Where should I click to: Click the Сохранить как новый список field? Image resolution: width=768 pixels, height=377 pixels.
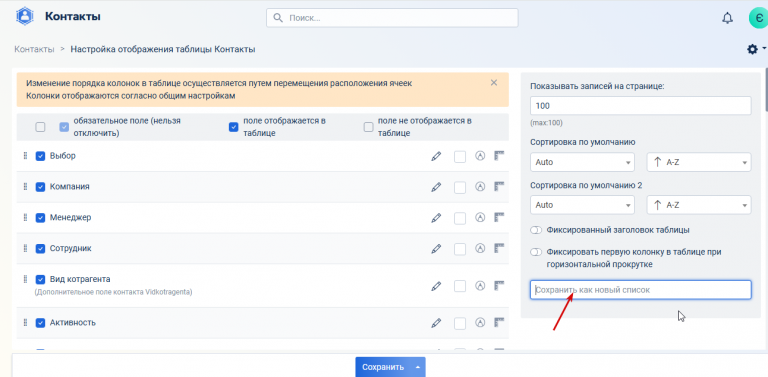tap(640, 290)
